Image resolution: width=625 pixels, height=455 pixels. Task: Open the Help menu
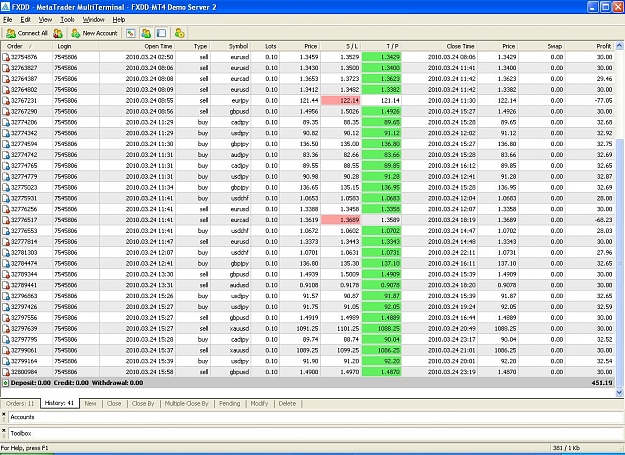point(119,20)
